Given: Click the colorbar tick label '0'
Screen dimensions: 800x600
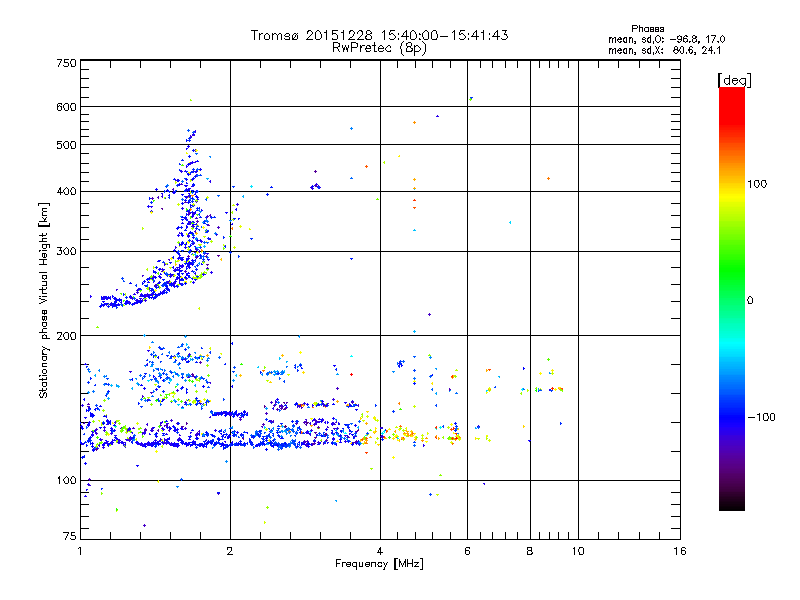Looking at the screenshot, I should 750,300.
